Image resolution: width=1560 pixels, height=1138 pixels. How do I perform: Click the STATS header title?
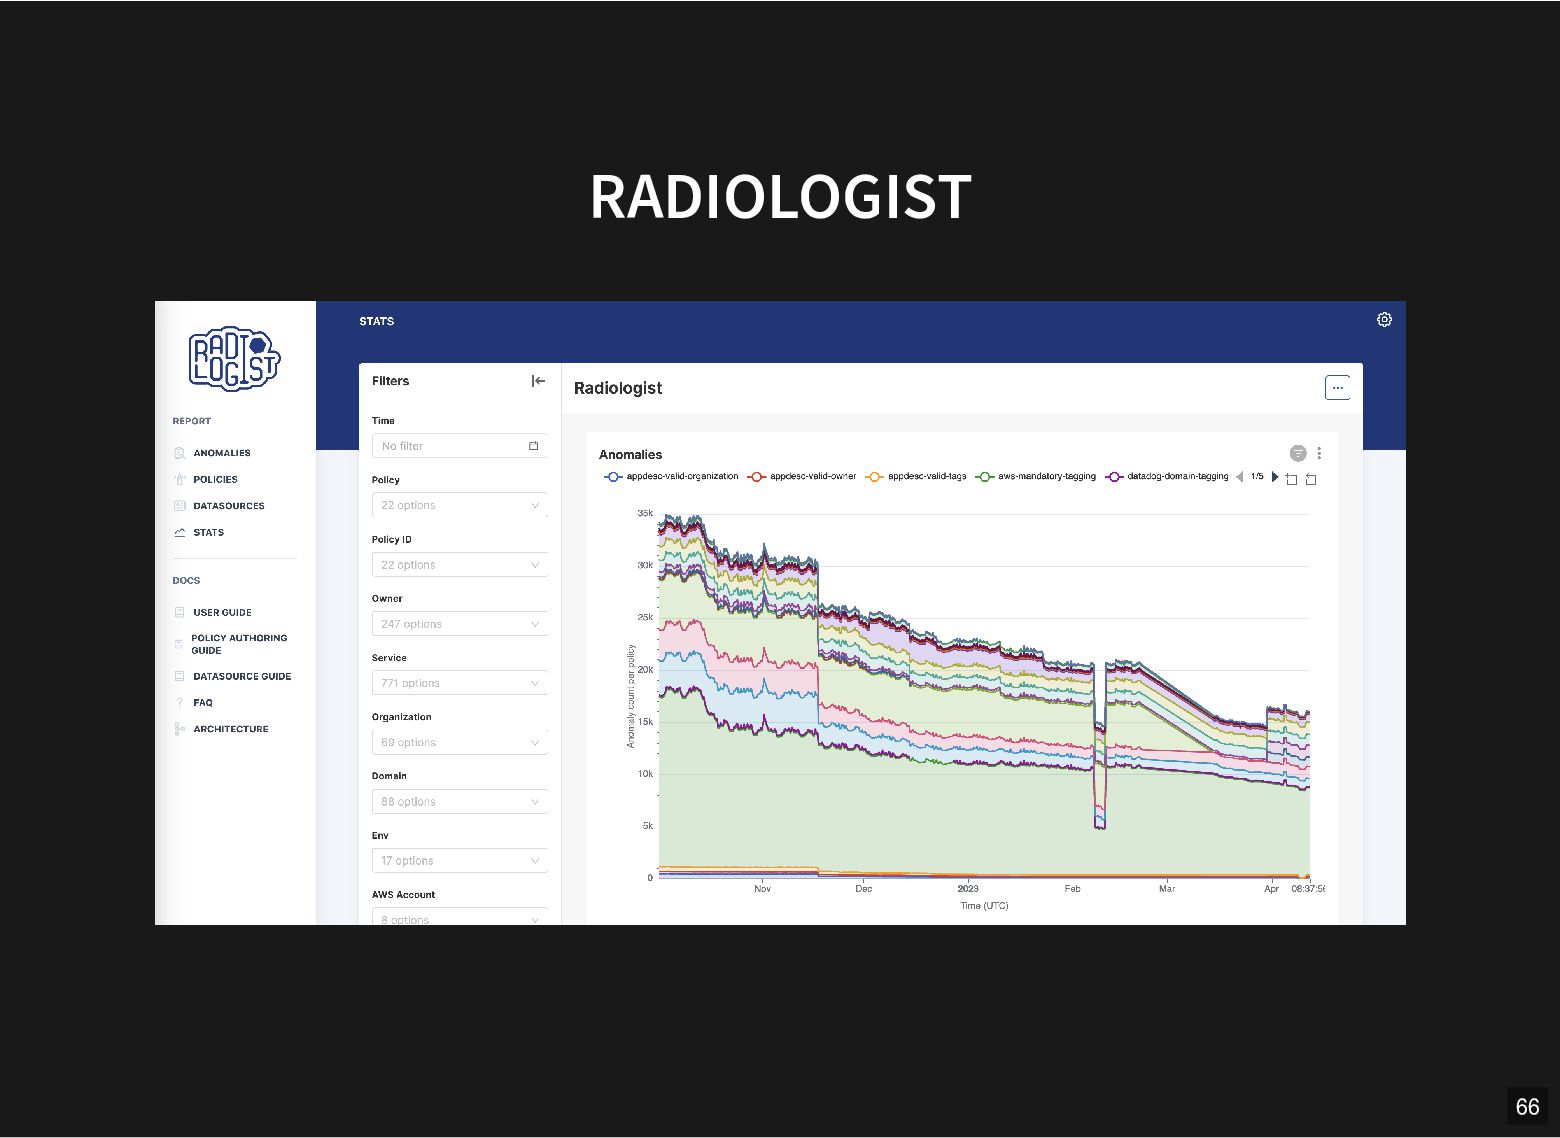376,321
